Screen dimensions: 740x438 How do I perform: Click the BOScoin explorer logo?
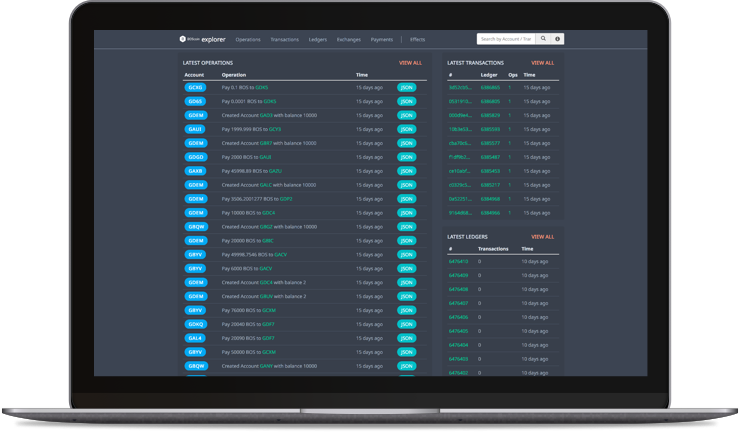point(203,39)
